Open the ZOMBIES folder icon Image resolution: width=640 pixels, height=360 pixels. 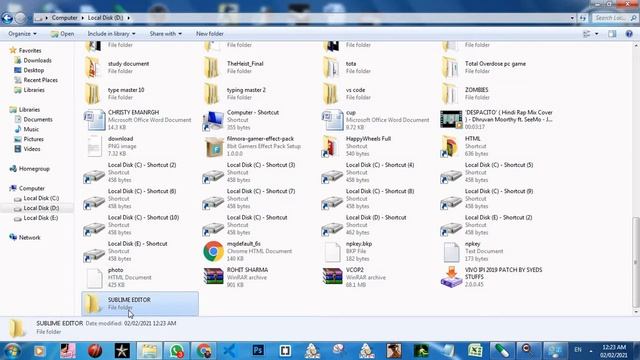click(450, 93)
